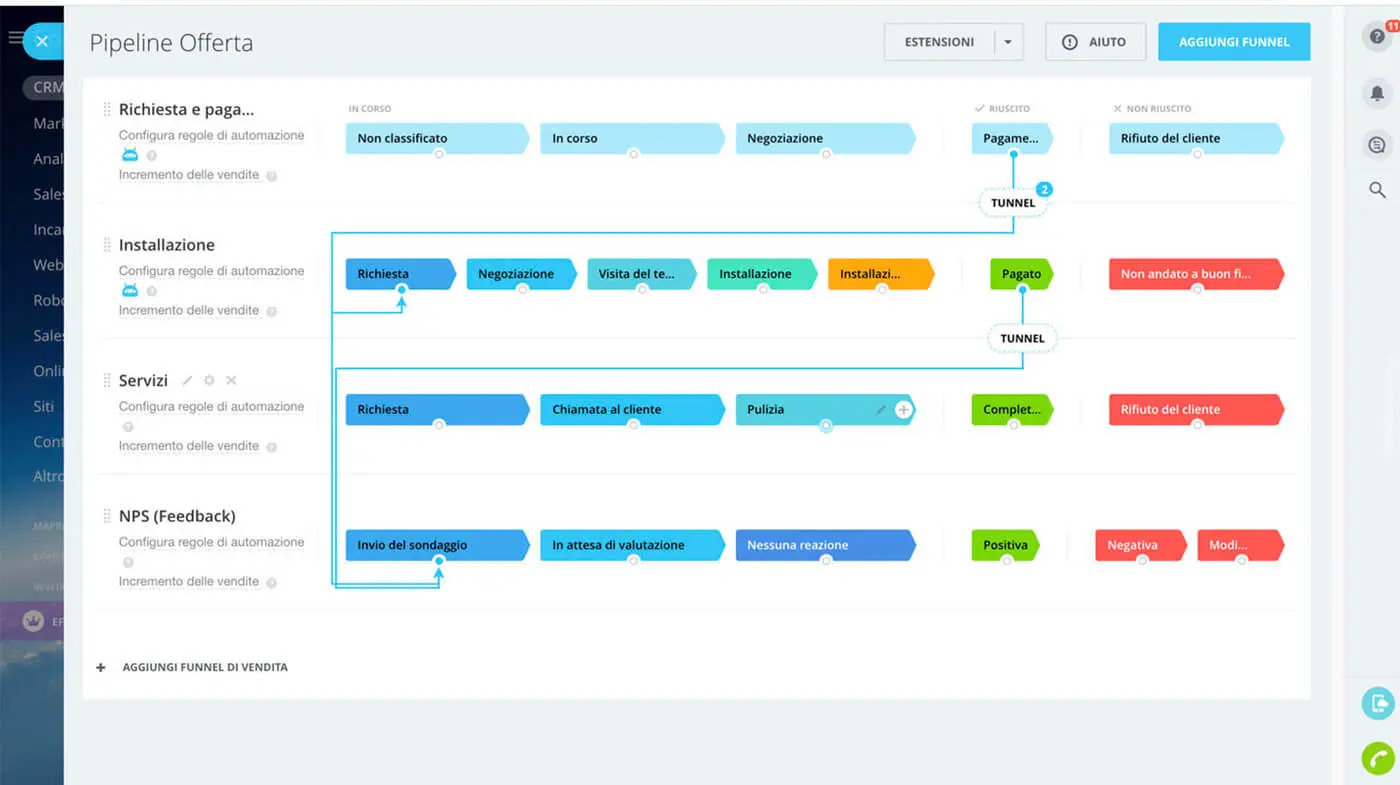Click the green phone call icon
The image size is (1400, 785).
point(1378,758)
